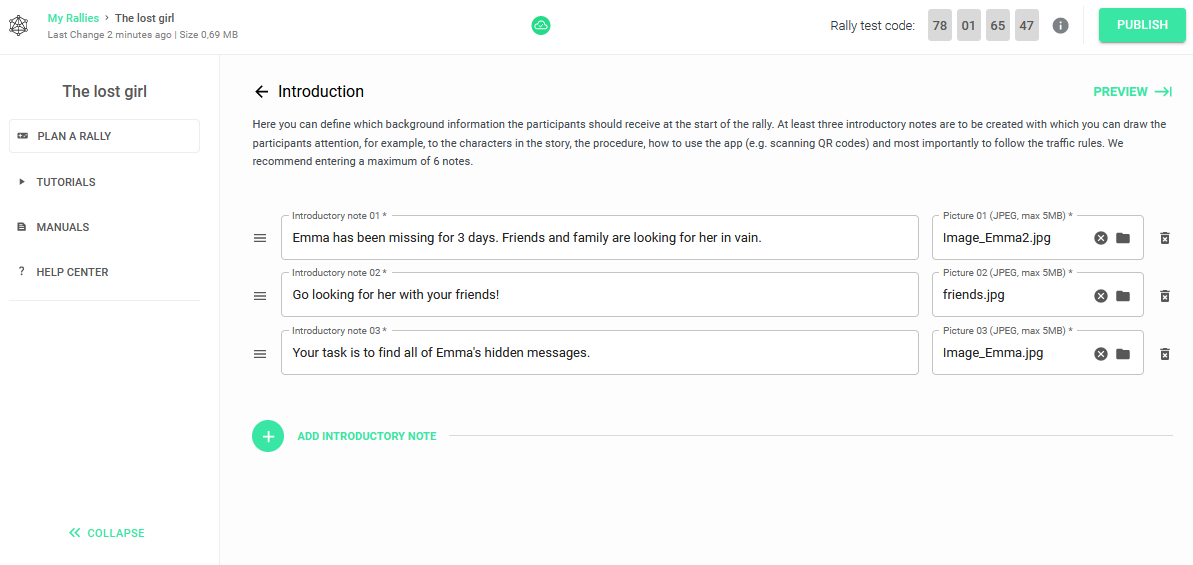Image resolution: width=1193 pixels, height=565 pixels.
Task: Delete Introductory note 03 with trash icon
Action: (x=1164, y=354)
